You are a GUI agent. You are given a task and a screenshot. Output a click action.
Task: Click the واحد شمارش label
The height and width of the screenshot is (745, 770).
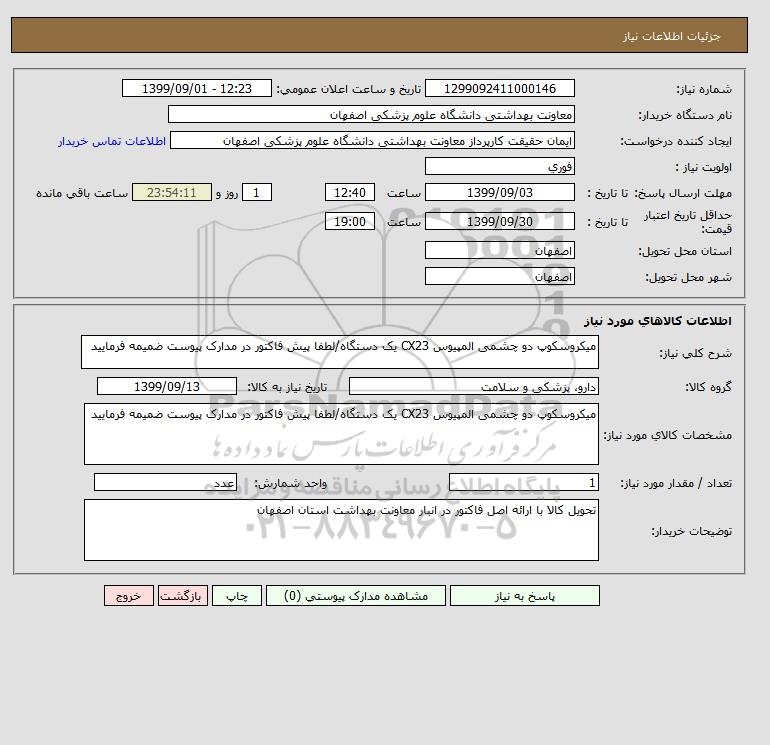click(x=290, y=483)
